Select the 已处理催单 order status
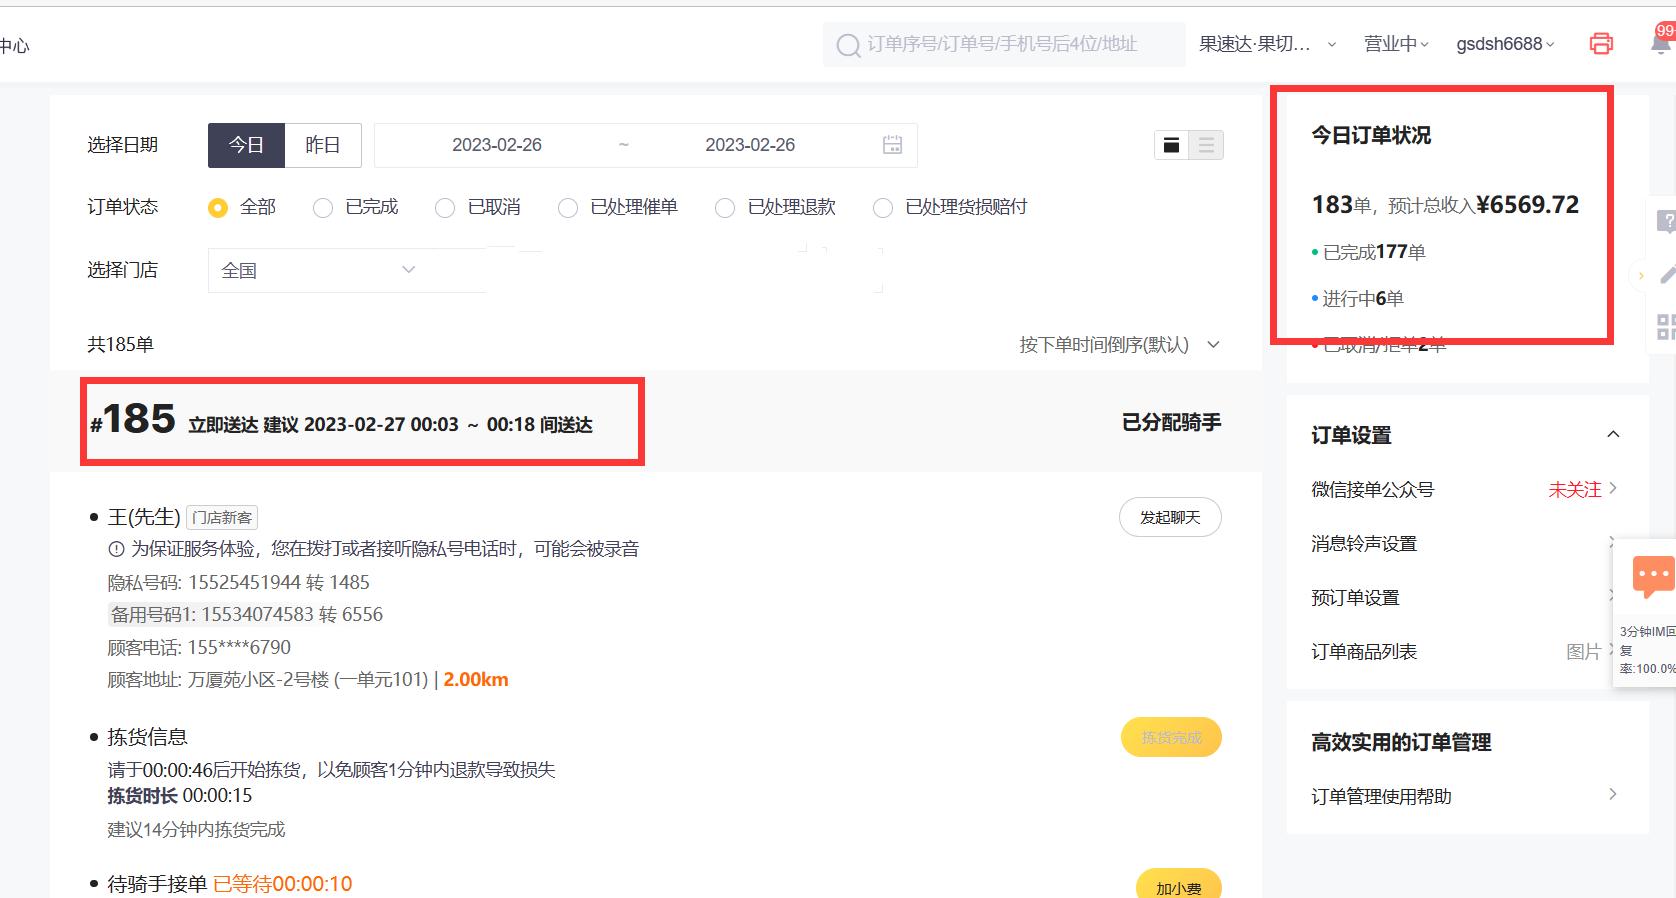 click(x=568, y=208)
